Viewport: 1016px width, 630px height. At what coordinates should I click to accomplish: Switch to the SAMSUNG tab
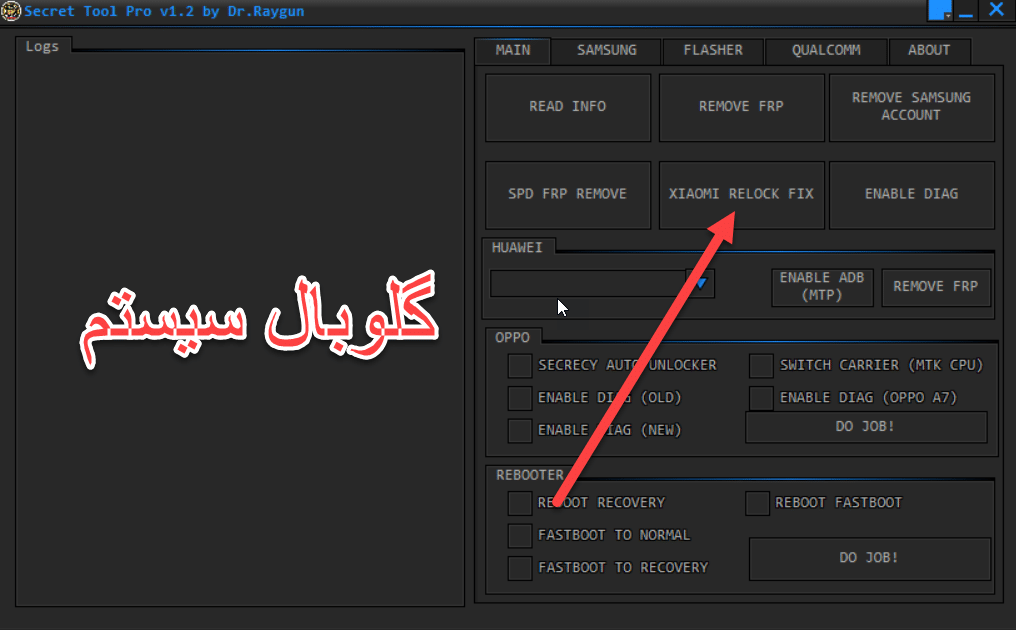coord(606,51)
